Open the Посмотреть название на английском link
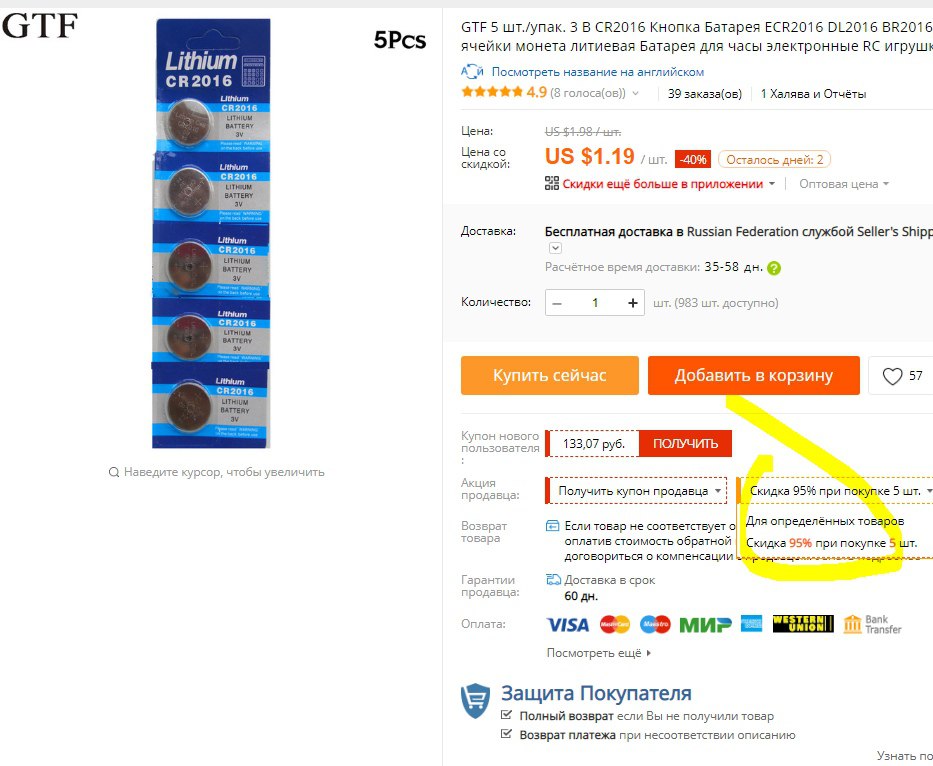This screenshot has height=766, width=933. 597,72
